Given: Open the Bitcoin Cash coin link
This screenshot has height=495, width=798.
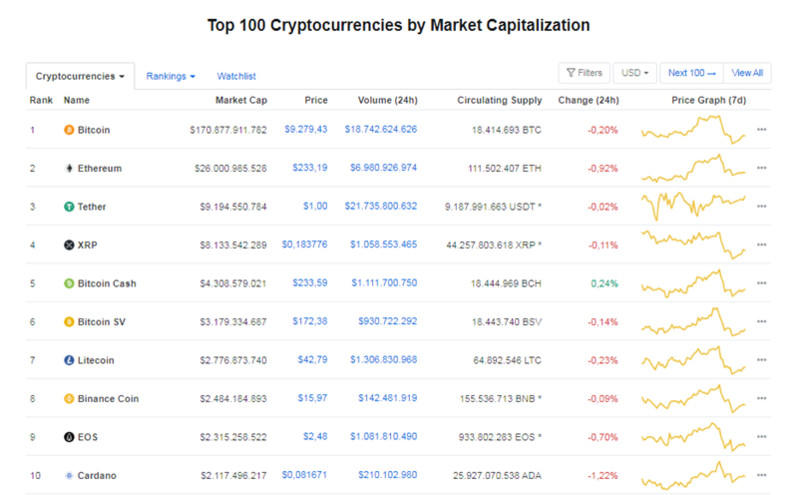Looking at the screenshot, I should tap(107, 283).
